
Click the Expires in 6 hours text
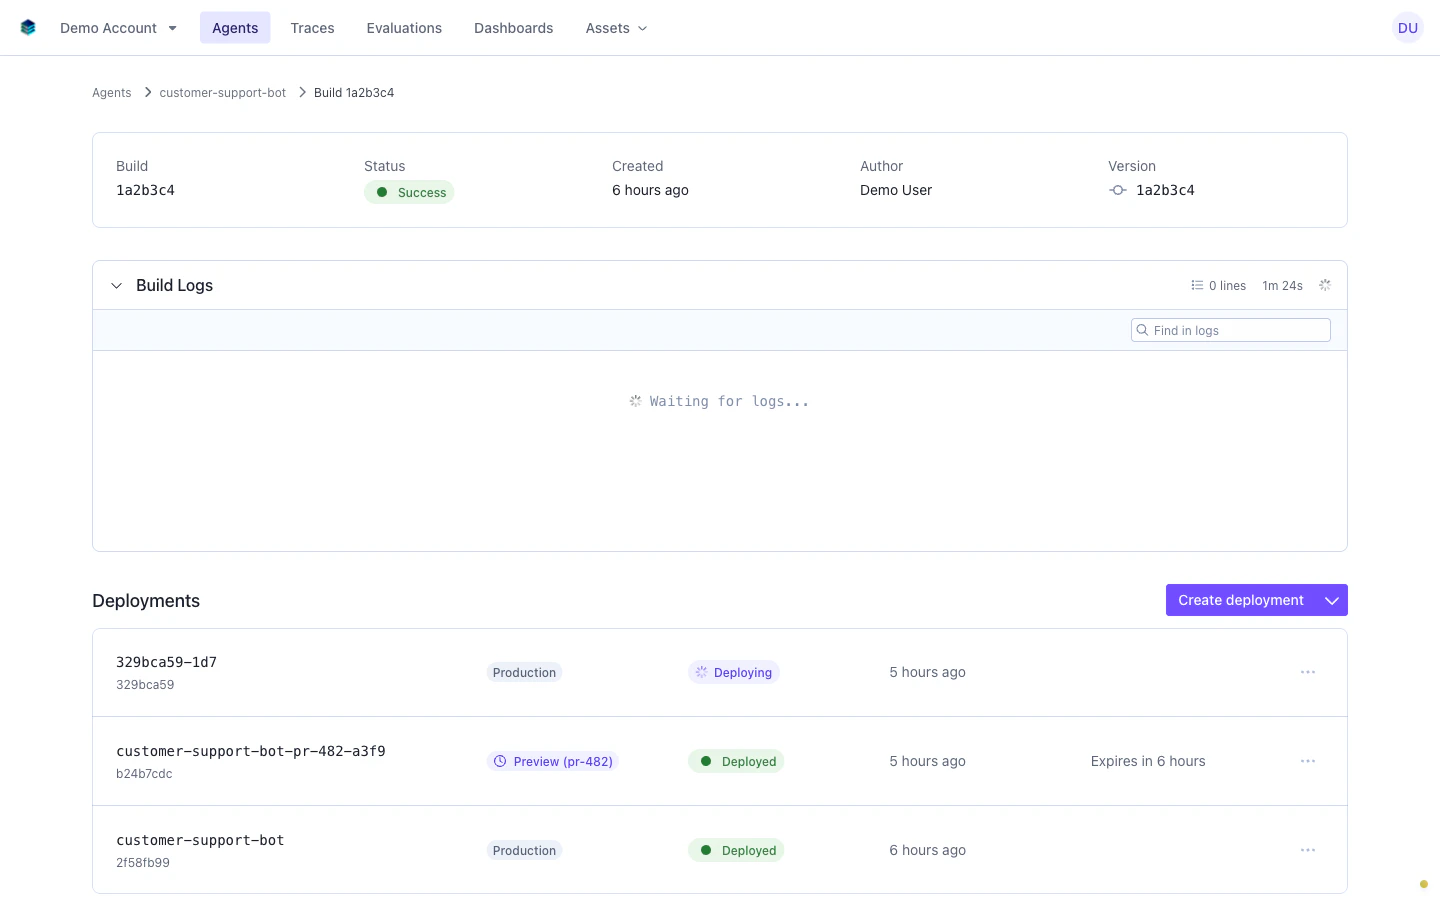click(x=1148, y=761)
